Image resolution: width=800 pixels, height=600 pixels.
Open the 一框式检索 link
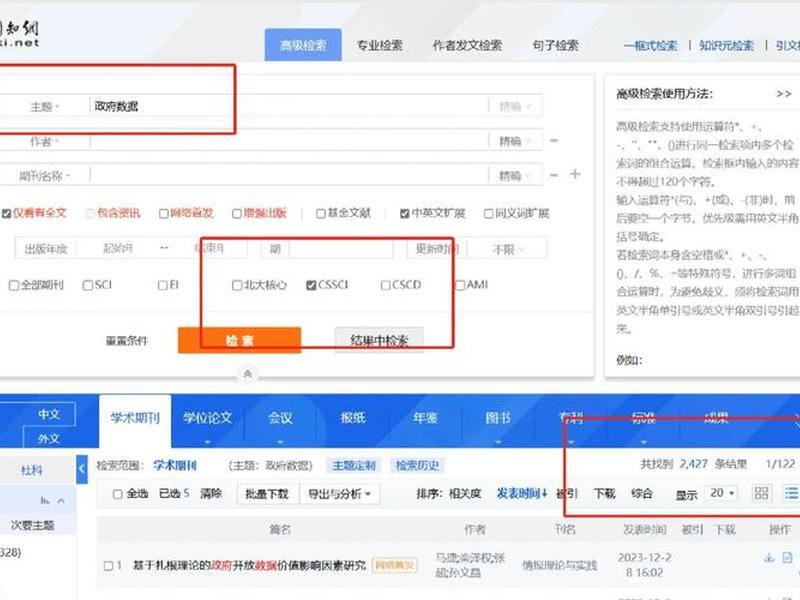point(651,46)
